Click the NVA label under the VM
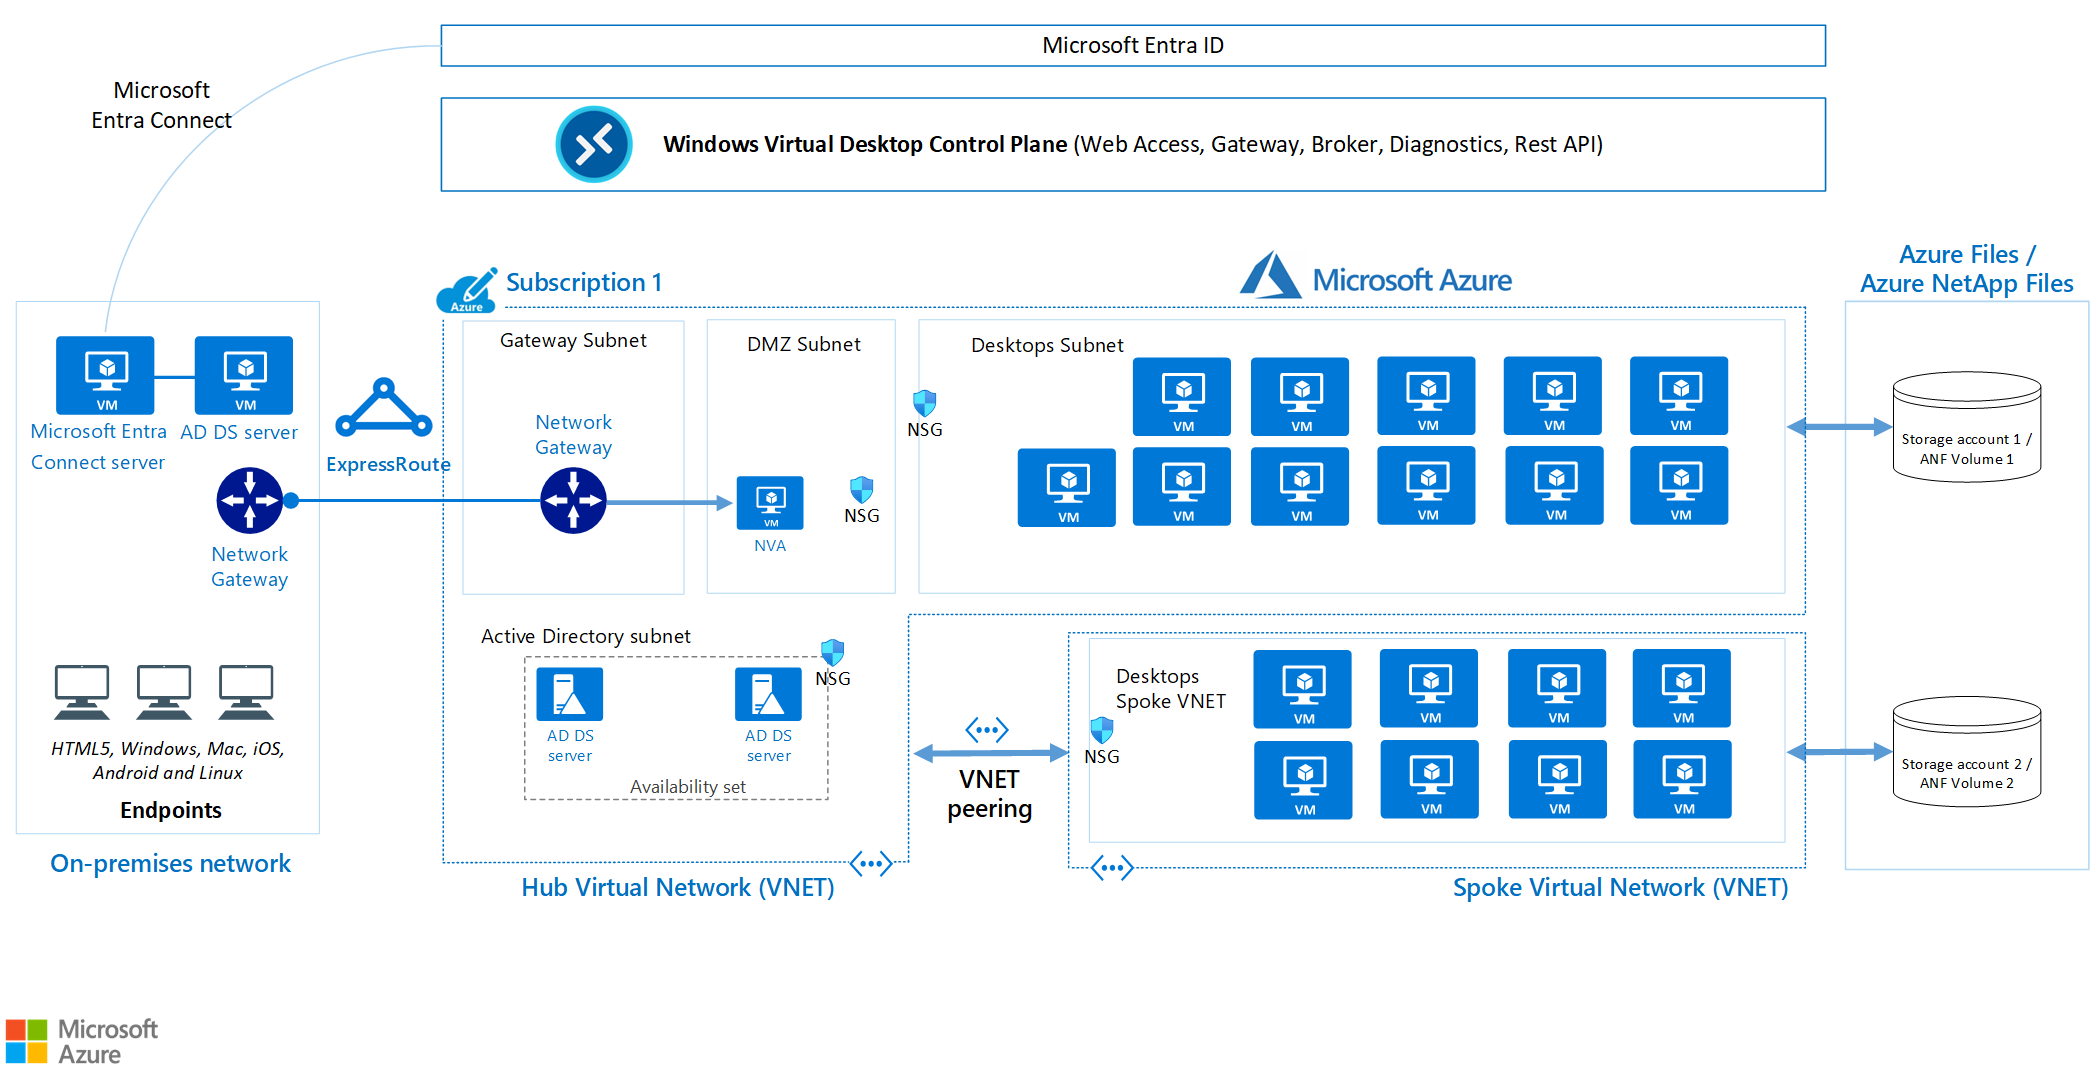The width and height of the screenshot is (2098, 1071). [770, 546]
